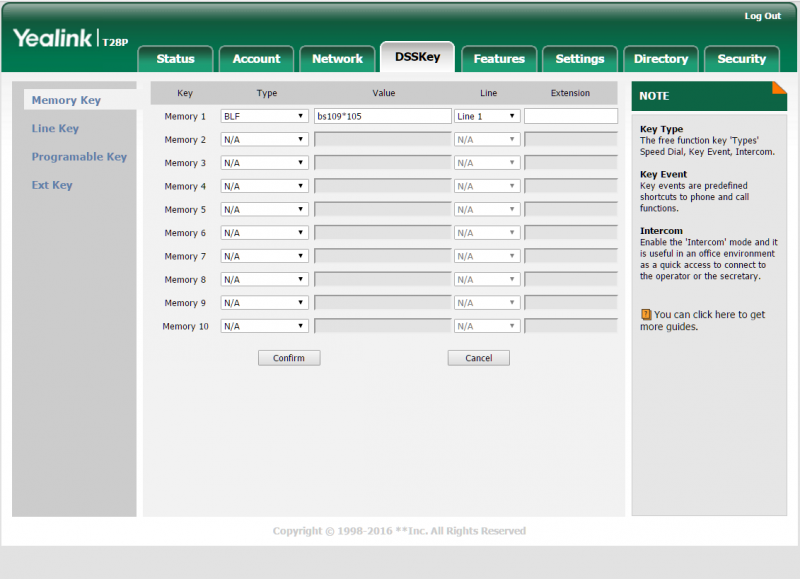Viewport: 800px width, 579px height.
Task: Click the guide help icon in the note panel
Action: click(646, 314)
